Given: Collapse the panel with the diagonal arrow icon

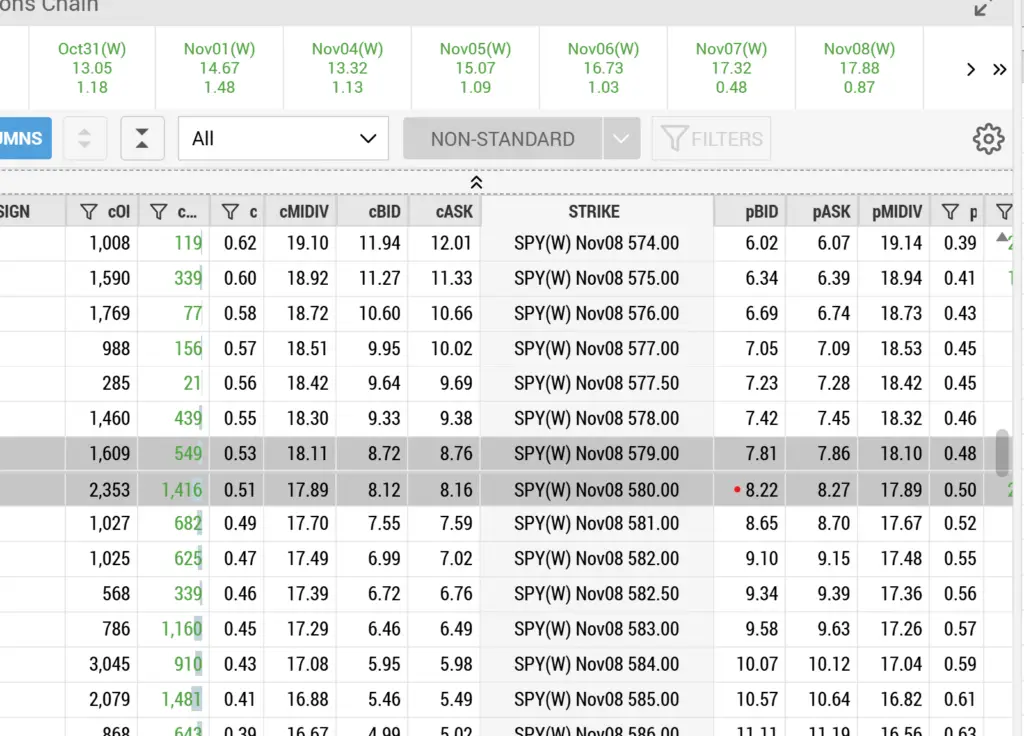Looking at the screenshot, I should tap(982, 8).
